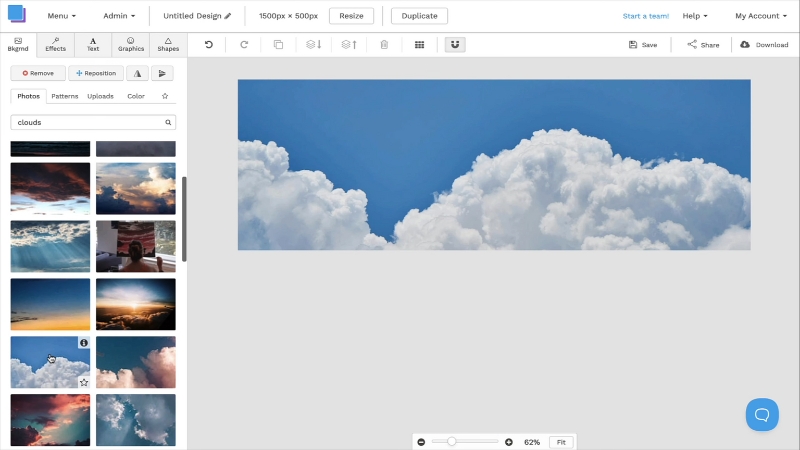This screenshot has width=800, height=450.
Task: Click the search magnifier icon
Action: (168, 122)
